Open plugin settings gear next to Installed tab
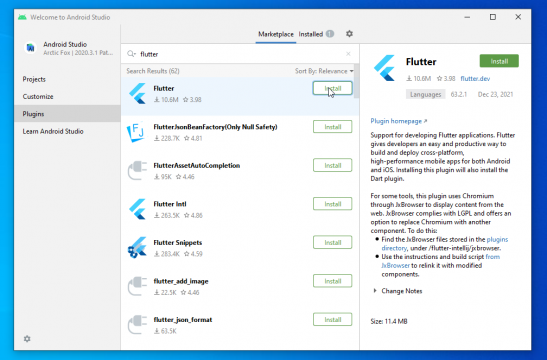 (349, 34)
